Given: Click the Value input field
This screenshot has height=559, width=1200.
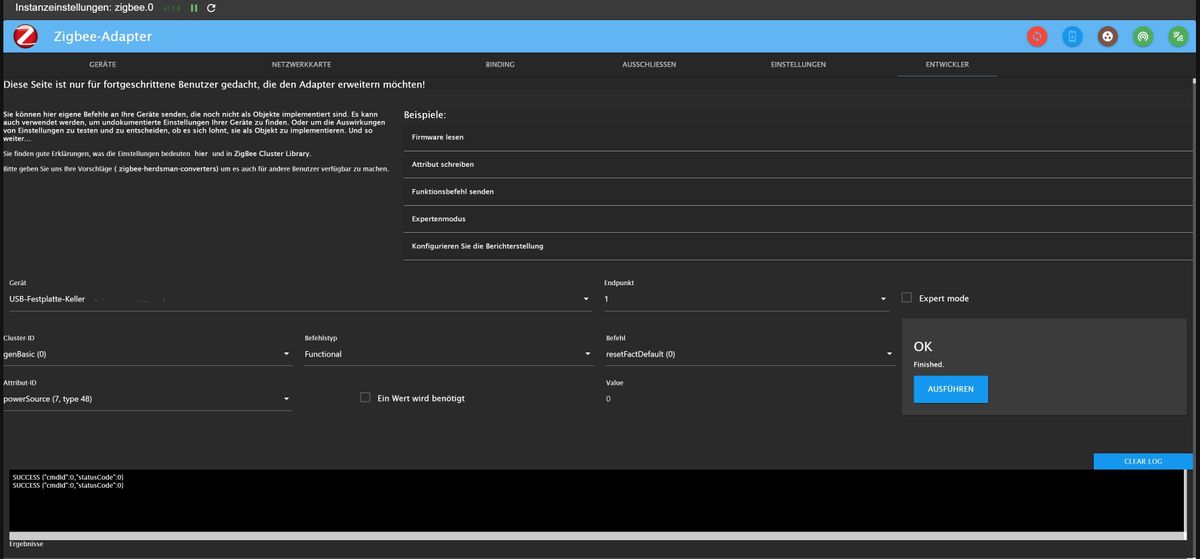Looking at the screenshot, I should click(749, 399).
